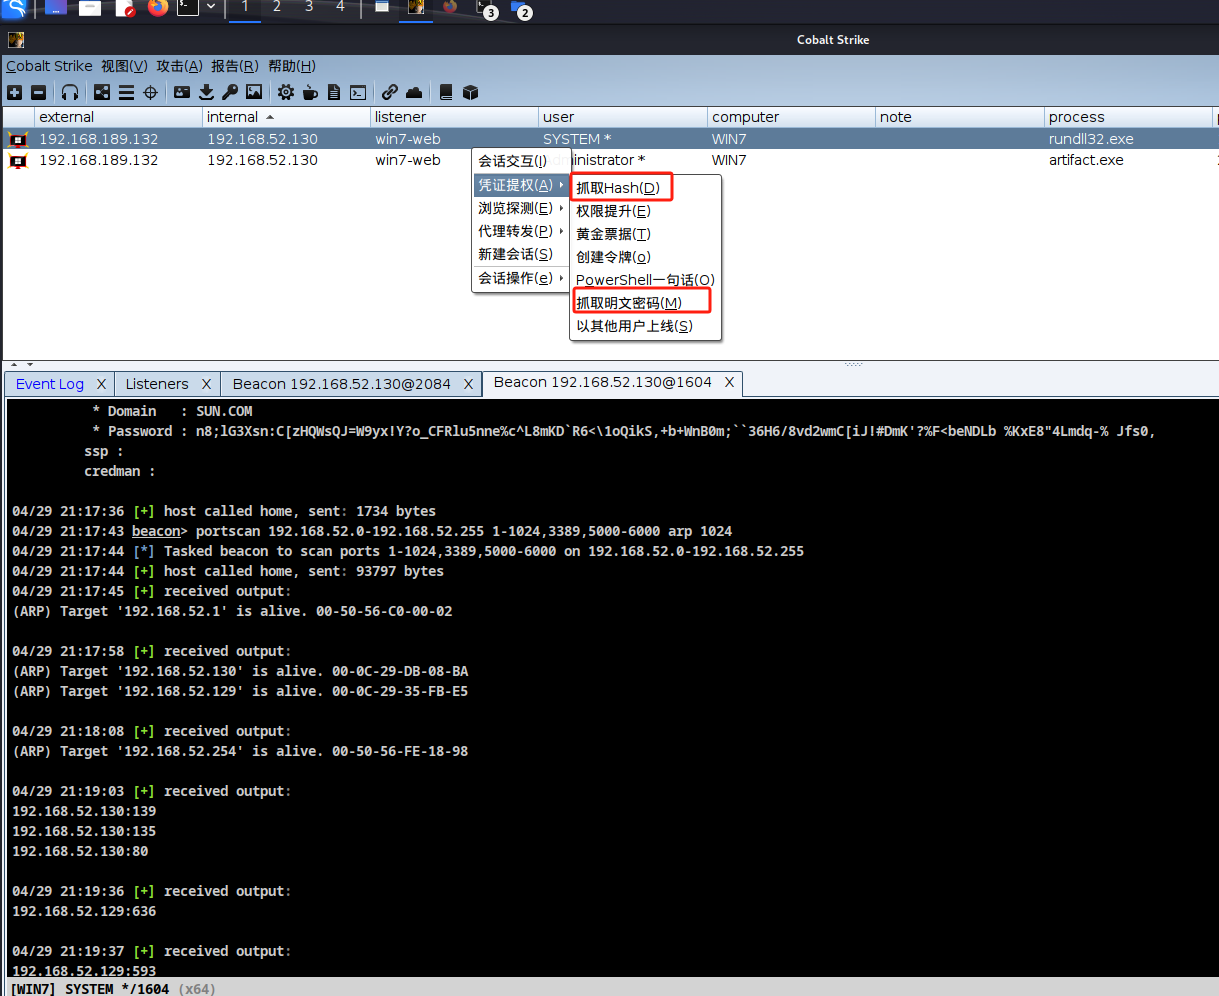Open Credentials via ID card icon
The image size is (1219, 996).
tap(182, 92)
